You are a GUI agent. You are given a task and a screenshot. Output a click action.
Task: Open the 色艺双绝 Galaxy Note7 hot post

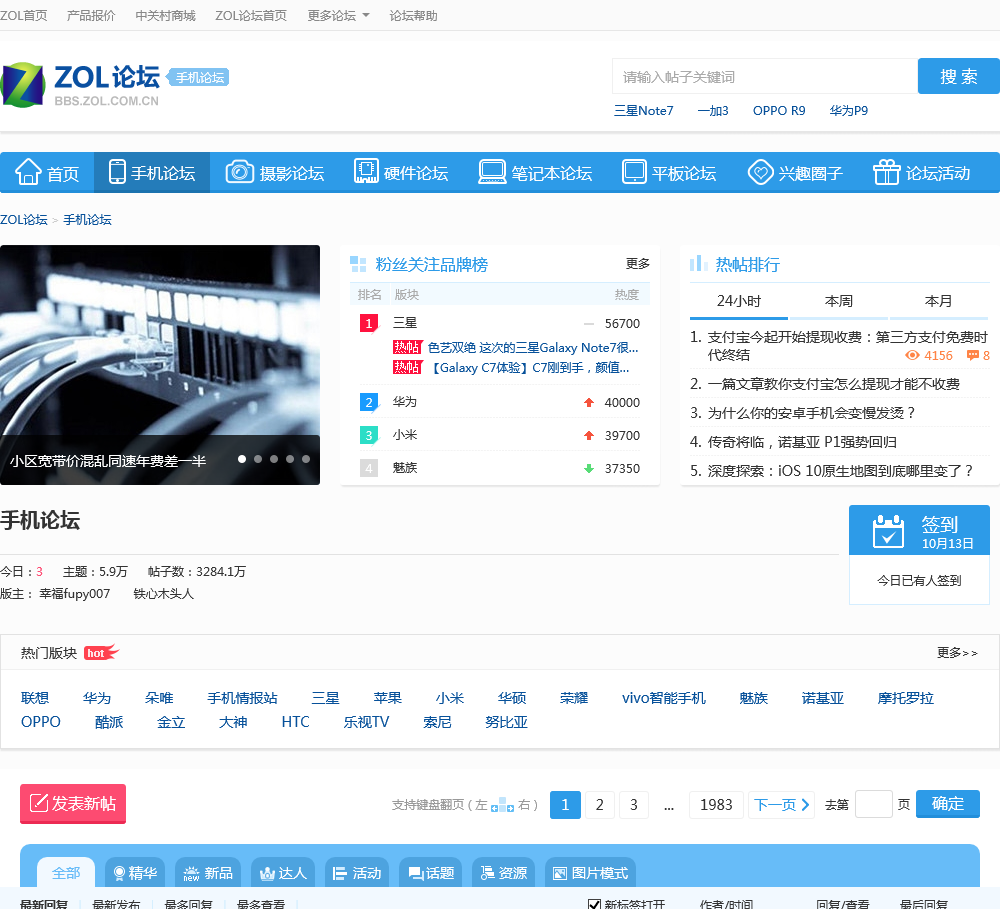[x=533, y=348]
